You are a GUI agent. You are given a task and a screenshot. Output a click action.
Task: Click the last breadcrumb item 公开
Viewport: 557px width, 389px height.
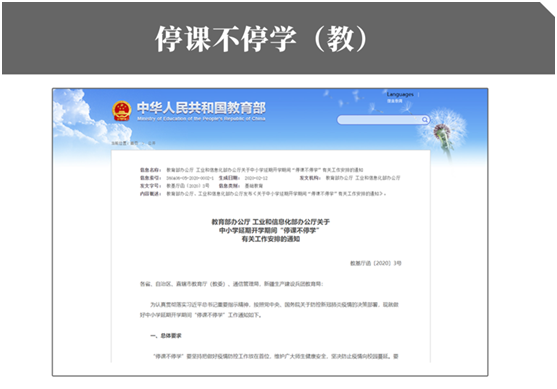152,143
